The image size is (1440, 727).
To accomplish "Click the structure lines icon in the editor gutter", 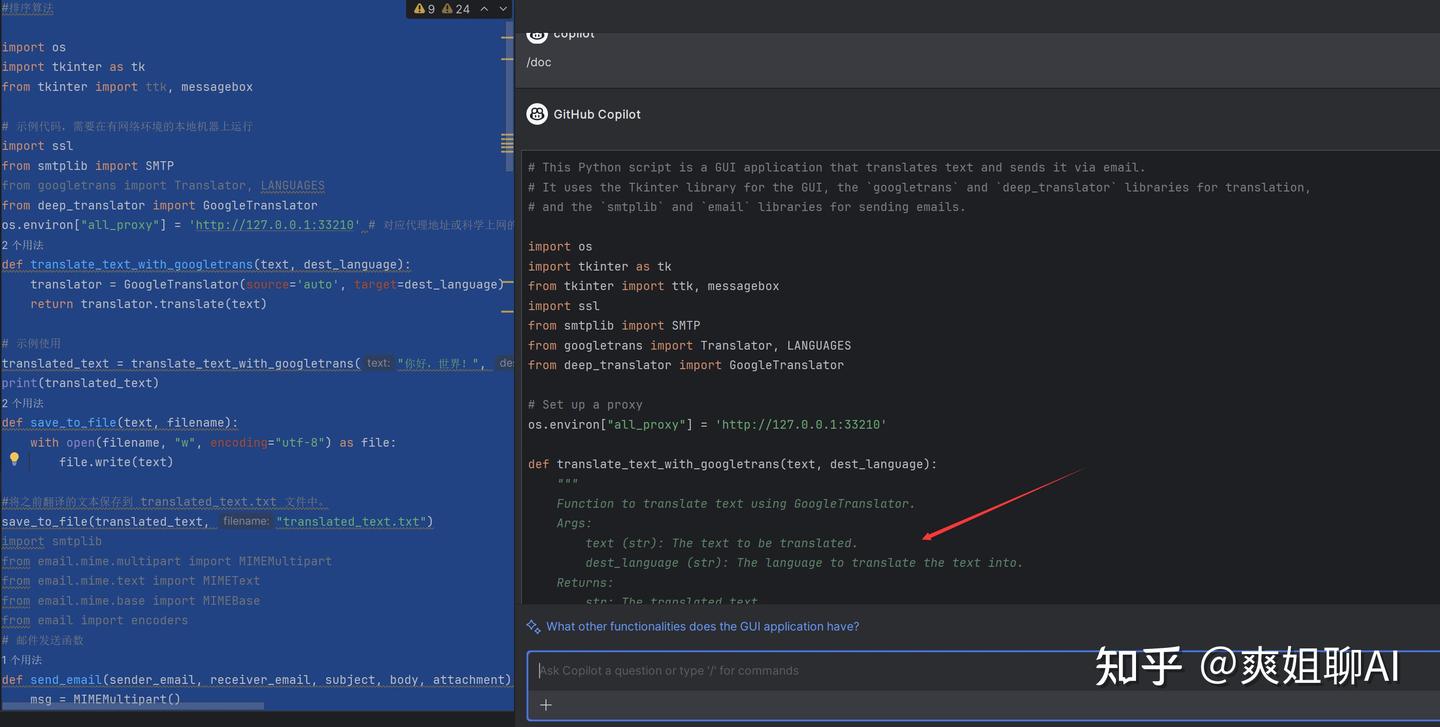I will pyautogui.click(x=507, y=144).
